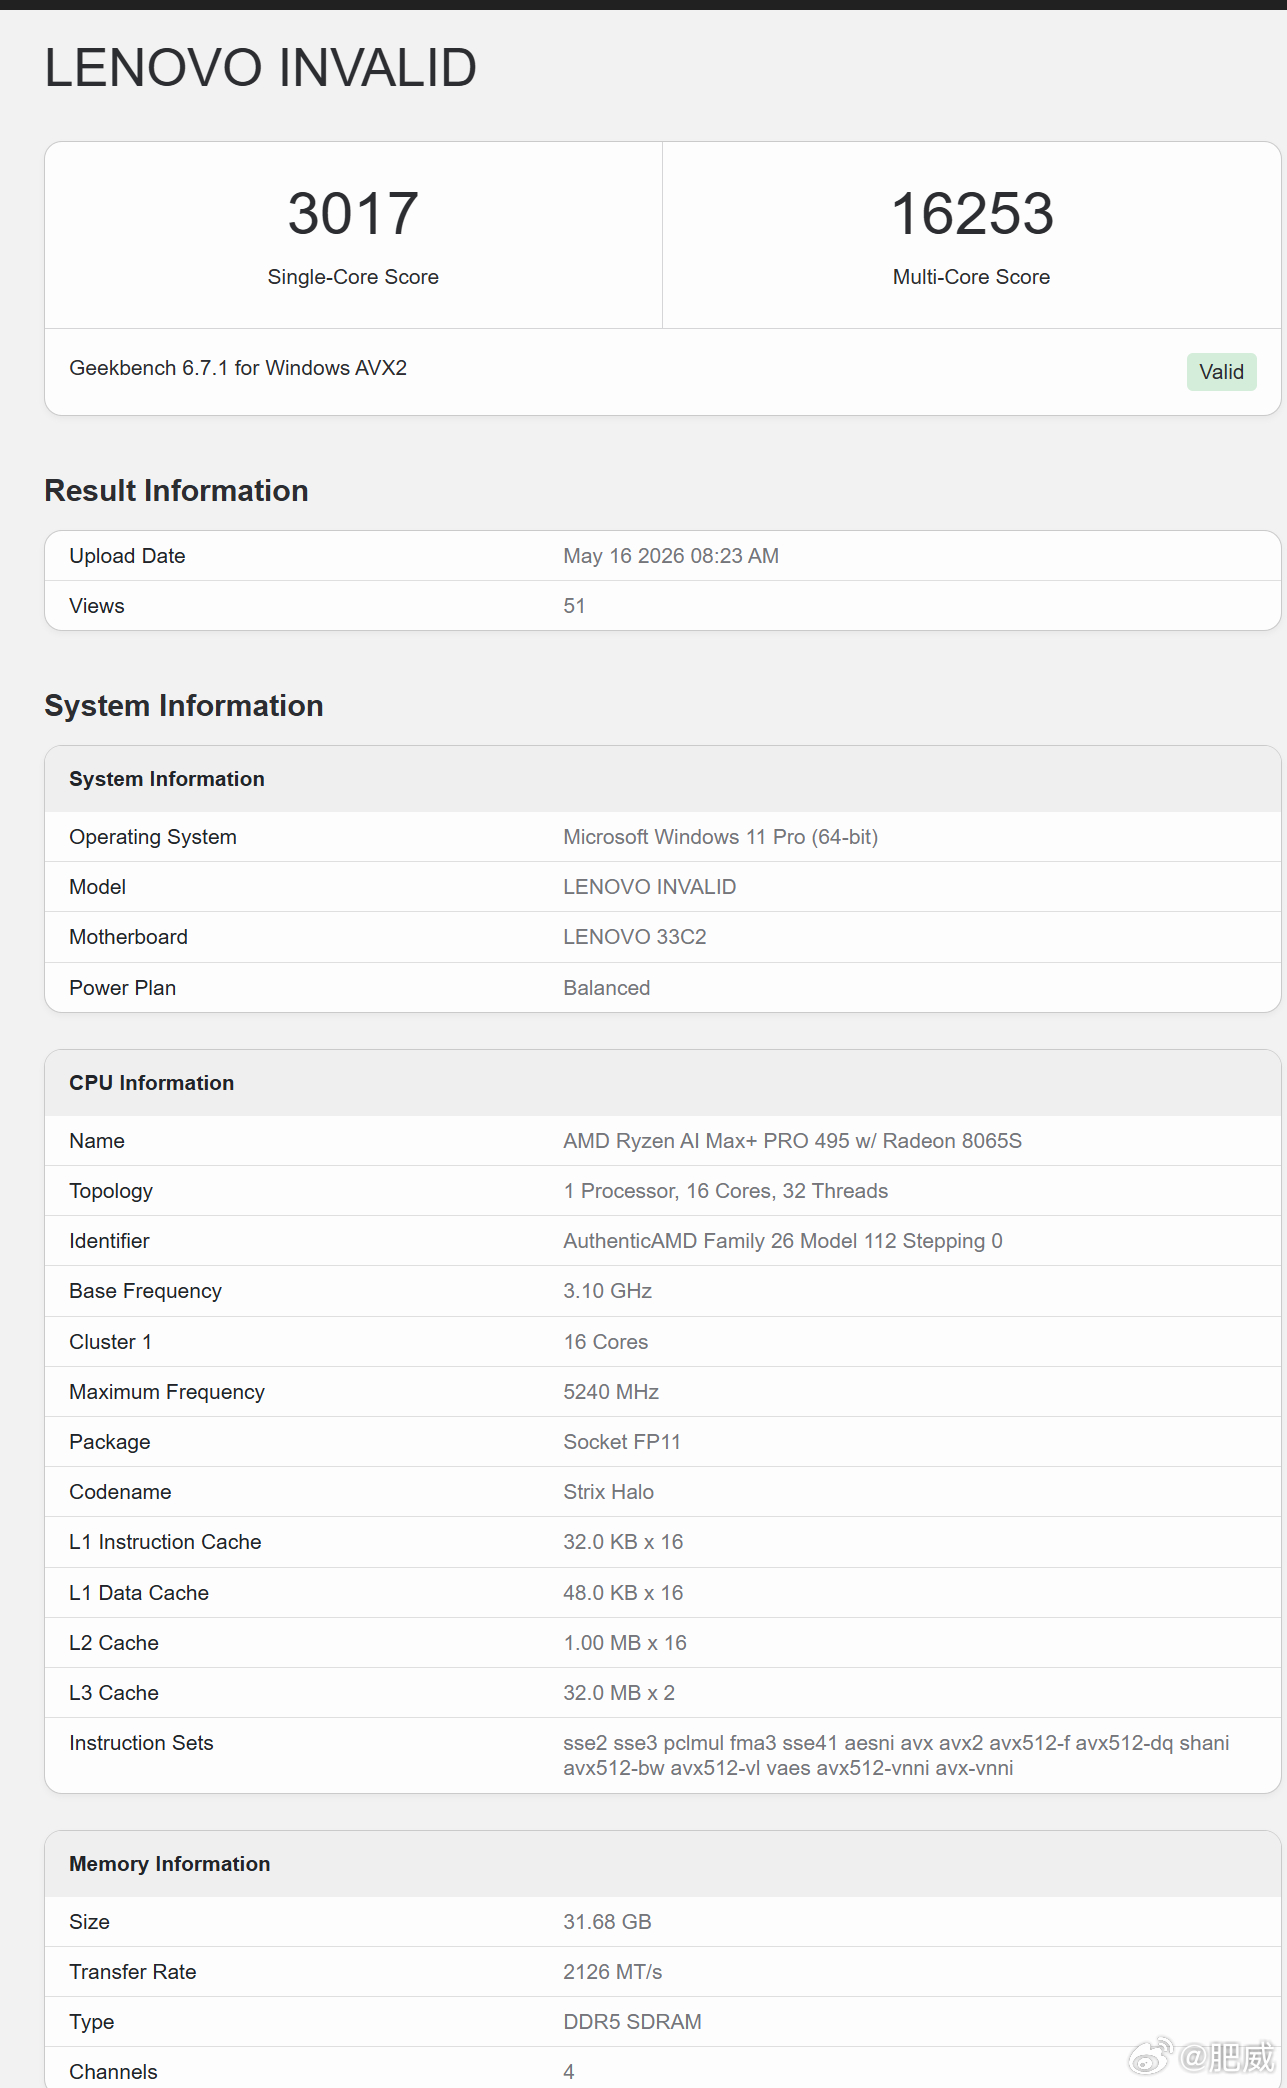Screen dimensions: 1287x2088
Task: Click the "Views" row label
Action: point(97,606)
